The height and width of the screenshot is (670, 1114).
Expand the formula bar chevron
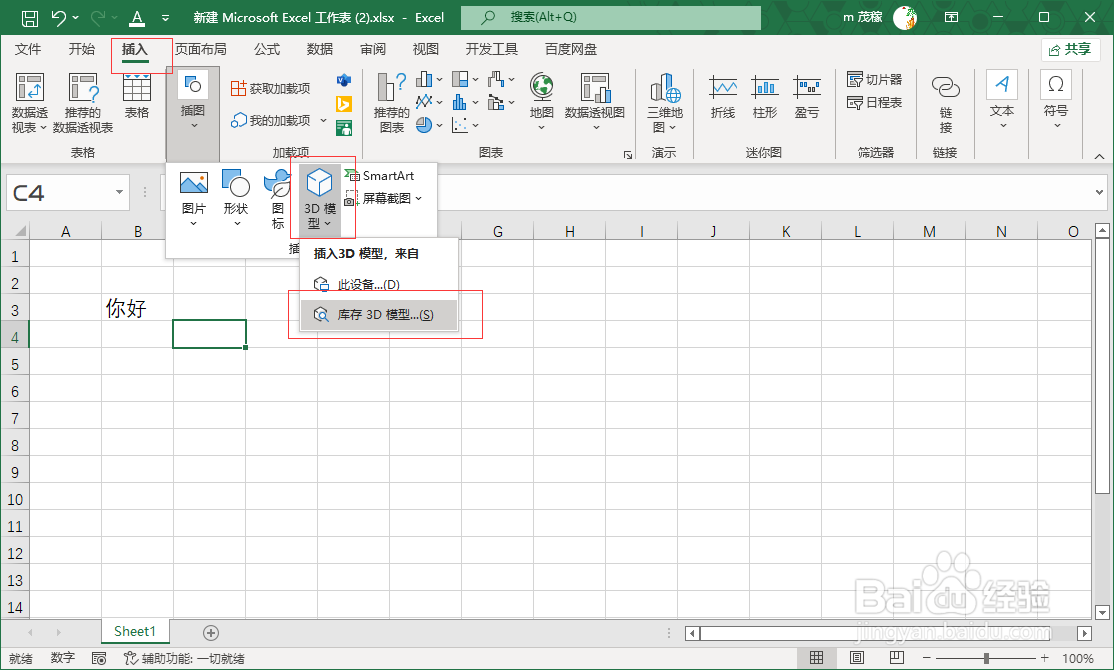pos(1099,192)
